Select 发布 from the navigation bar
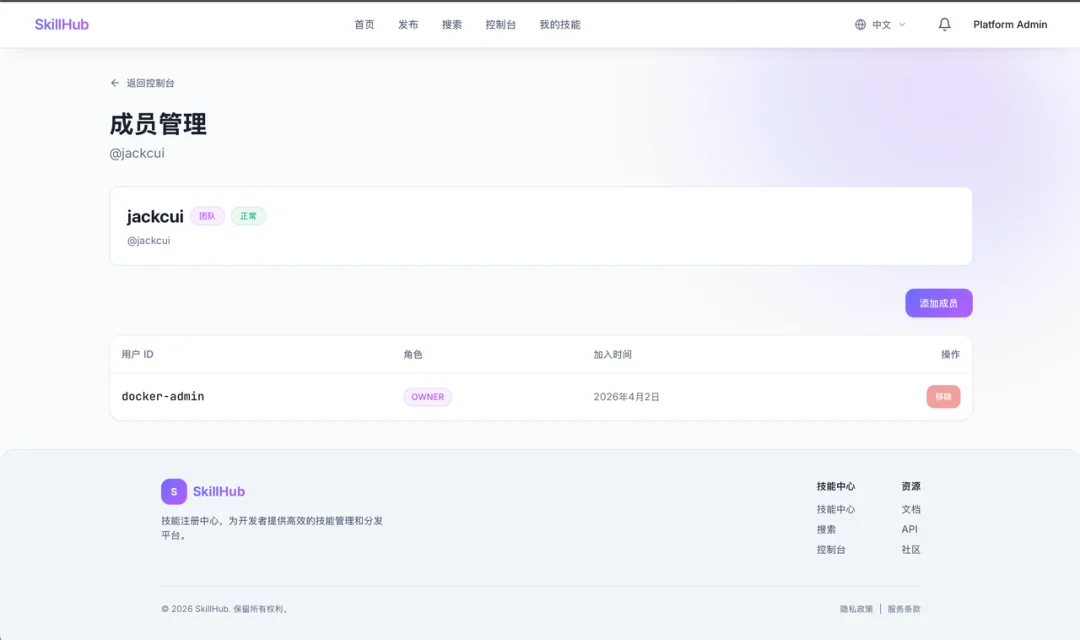This screenshot has height=640, width=1080. click(408, 23)
